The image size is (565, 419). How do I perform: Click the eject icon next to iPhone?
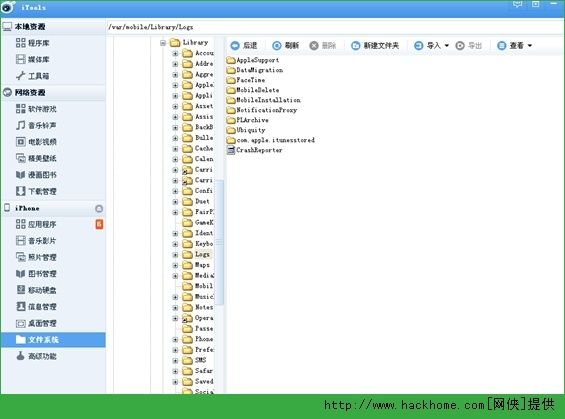[99, 209]
